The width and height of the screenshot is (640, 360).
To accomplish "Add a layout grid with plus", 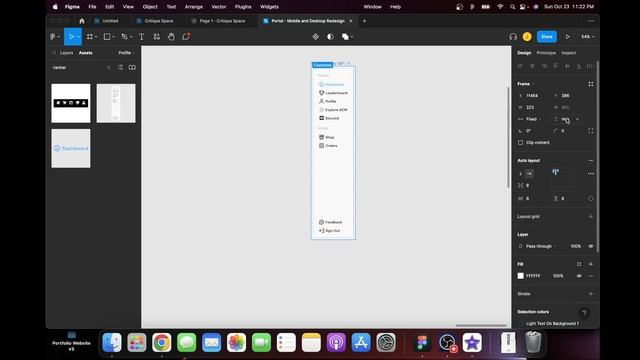I will (591, 216).
